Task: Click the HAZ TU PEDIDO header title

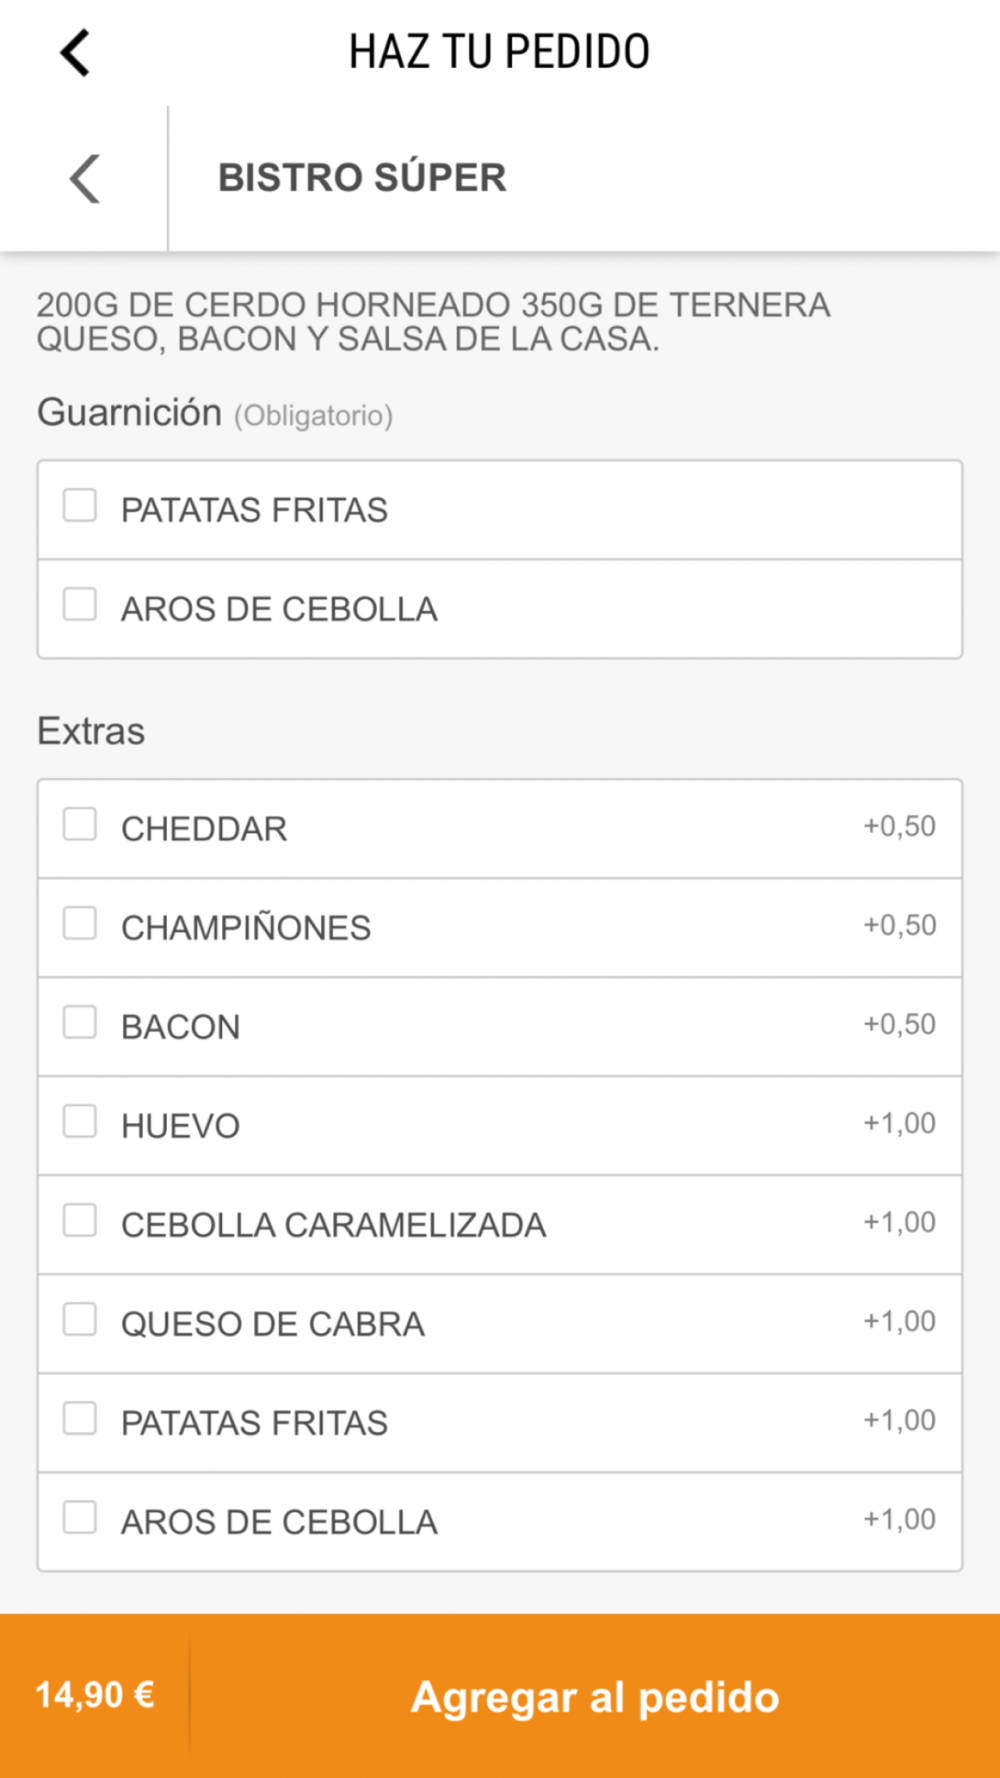Action: tap(499, 52)
